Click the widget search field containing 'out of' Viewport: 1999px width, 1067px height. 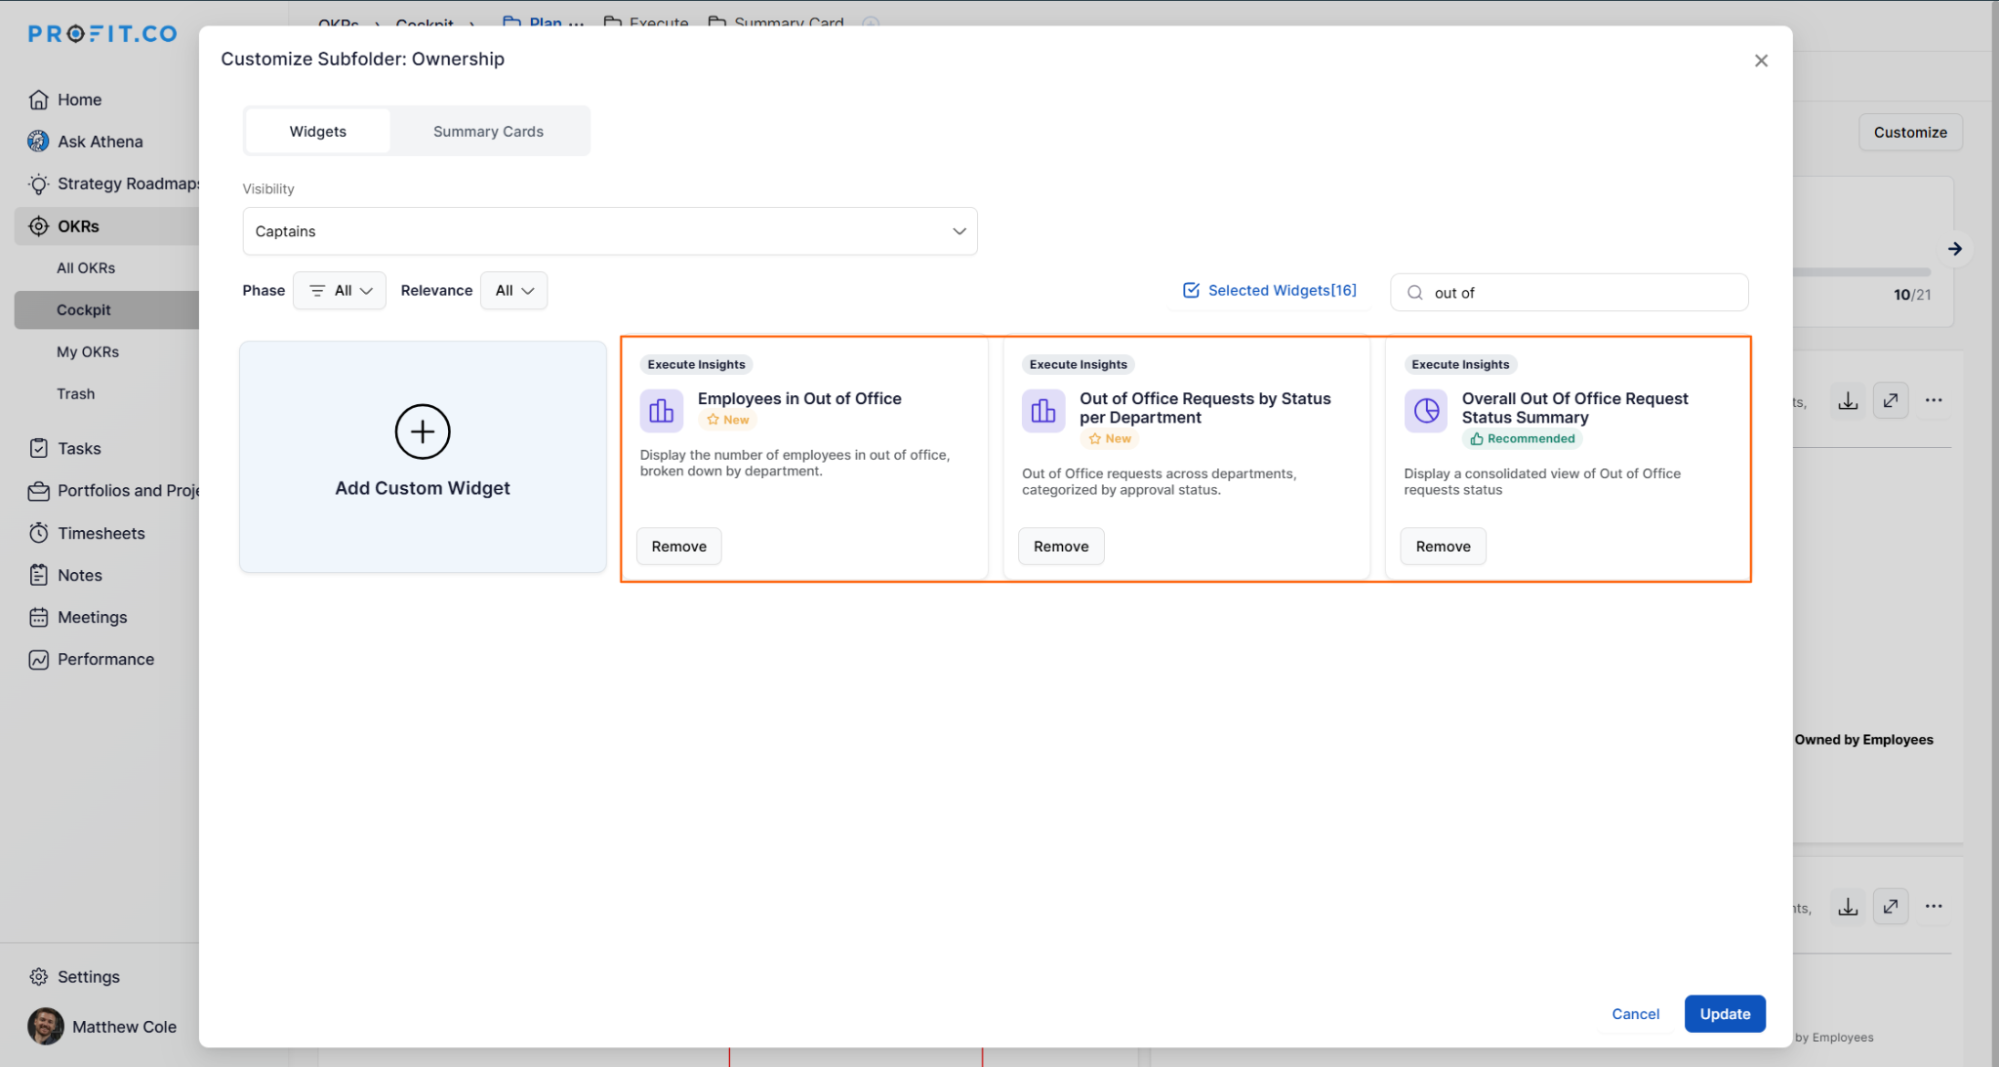(1580, 293)
